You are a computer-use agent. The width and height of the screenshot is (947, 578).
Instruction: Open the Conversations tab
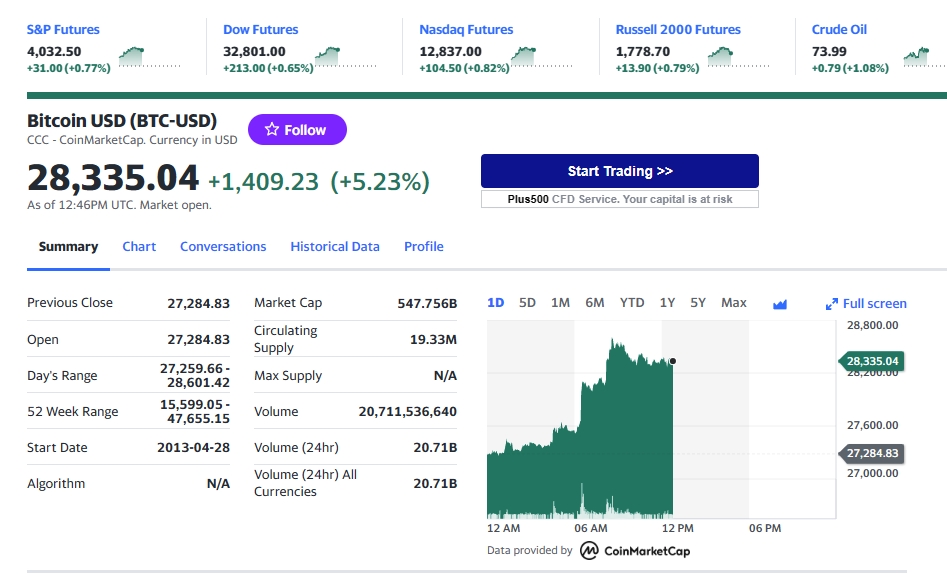click(223, 246)
